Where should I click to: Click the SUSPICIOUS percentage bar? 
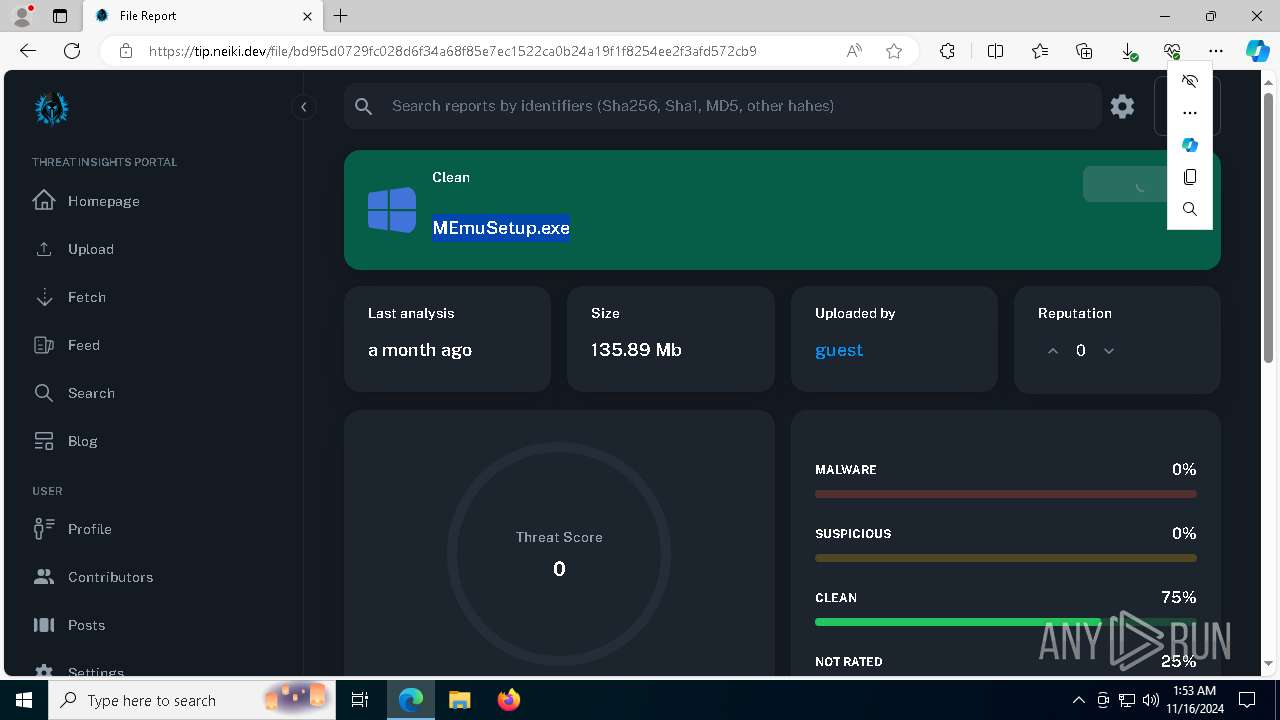[x=1006, y=558]
